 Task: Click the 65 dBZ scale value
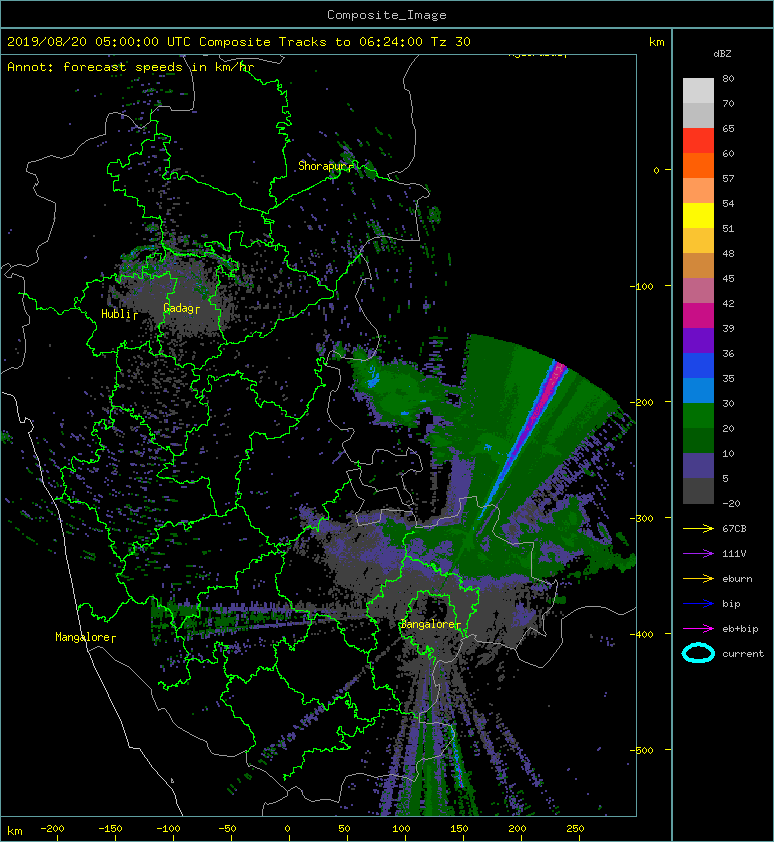728,128
